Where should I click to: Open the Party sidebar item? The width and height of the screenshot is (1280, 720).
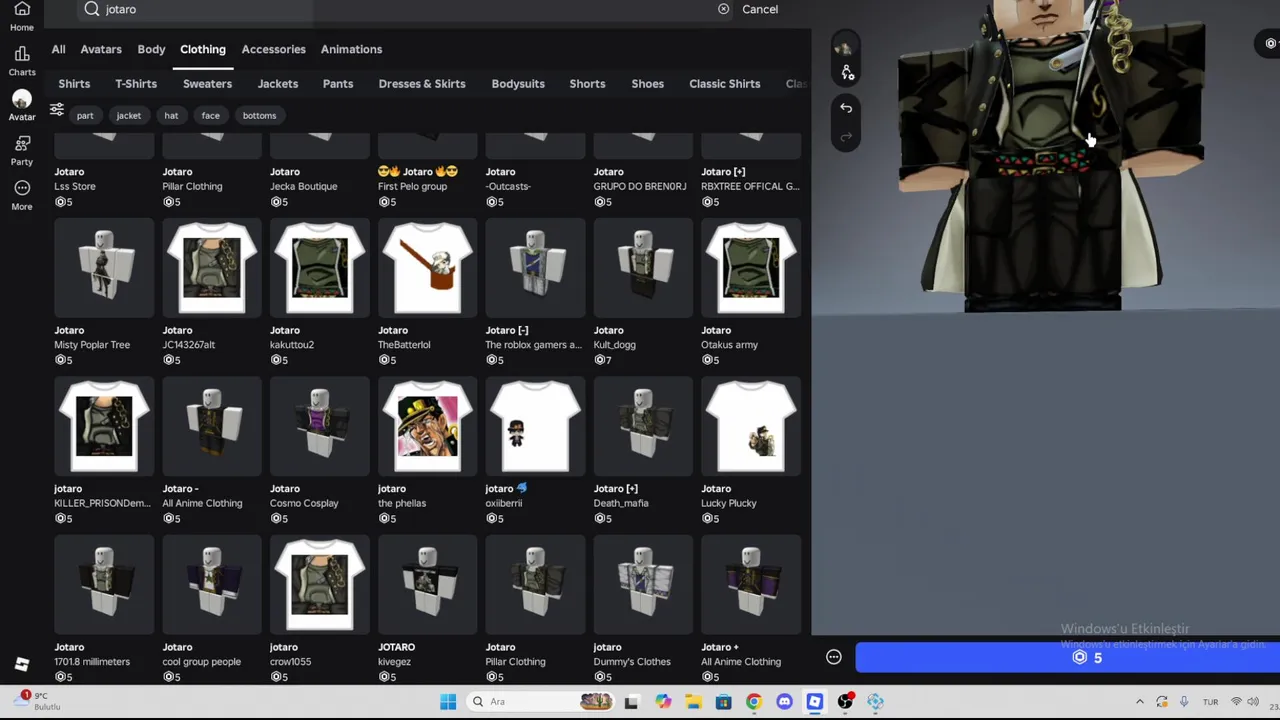coord(21,150)
